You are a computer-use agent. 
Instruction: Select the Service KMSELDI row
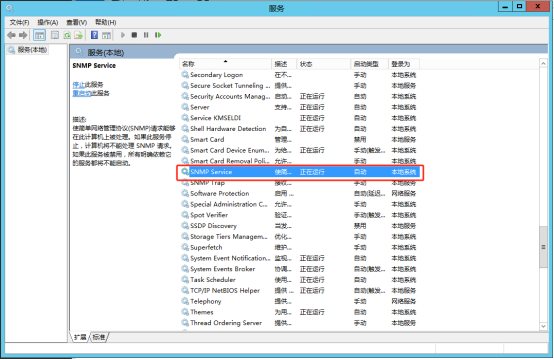[299, 118]
